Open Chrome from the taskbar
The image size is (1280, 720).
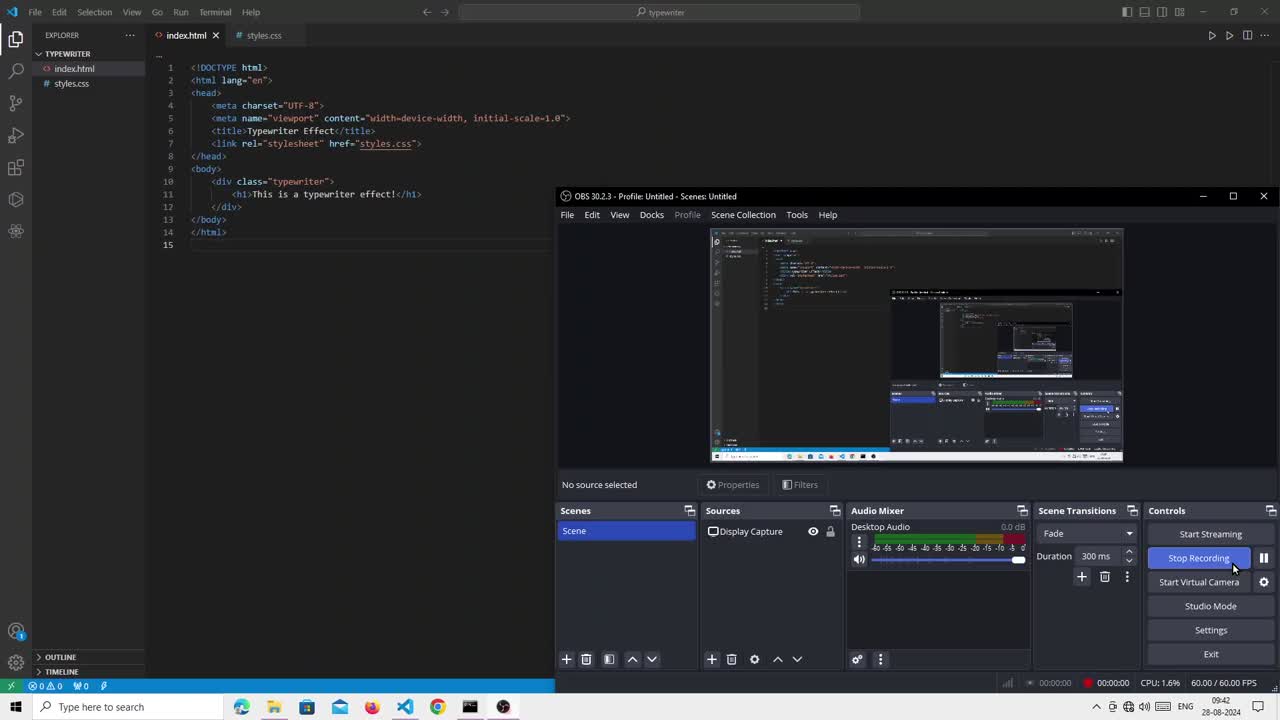pyautogui.click(x=437, y=707)
